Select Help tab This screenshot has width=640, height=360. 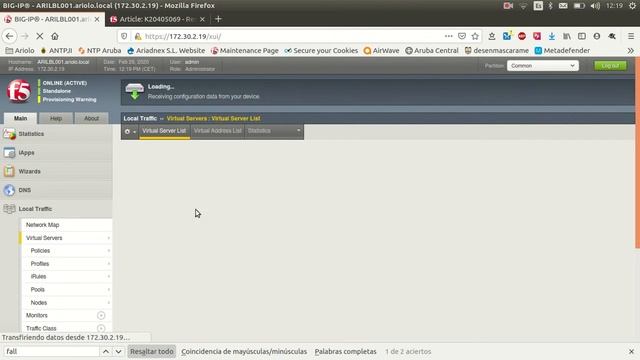click(x=56, y=118)
